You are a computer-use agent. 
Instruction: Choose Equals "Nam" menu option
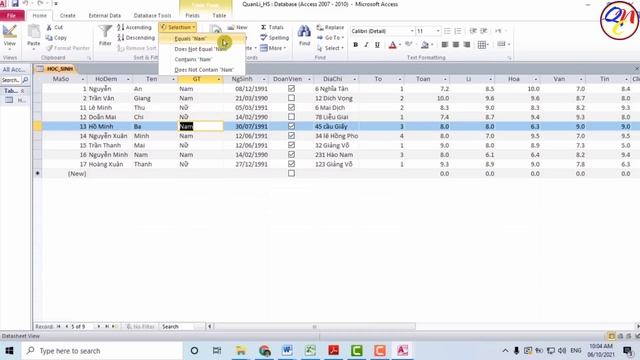[202, 38]
